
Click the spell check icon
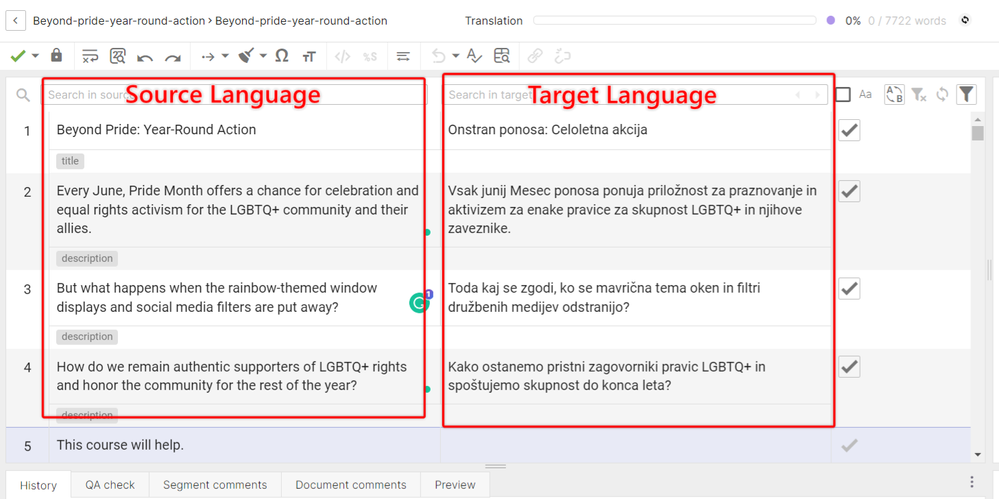tap(474, 56)
